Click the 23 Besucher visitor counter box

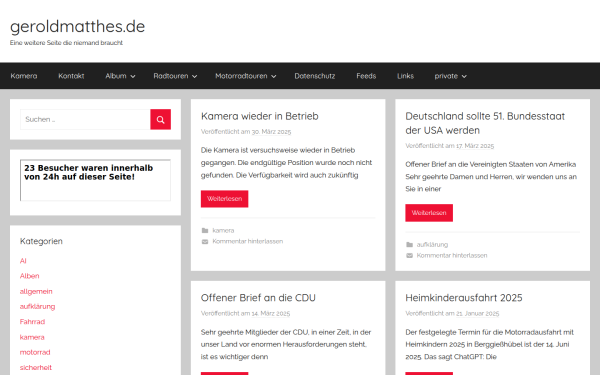(95, 180)
